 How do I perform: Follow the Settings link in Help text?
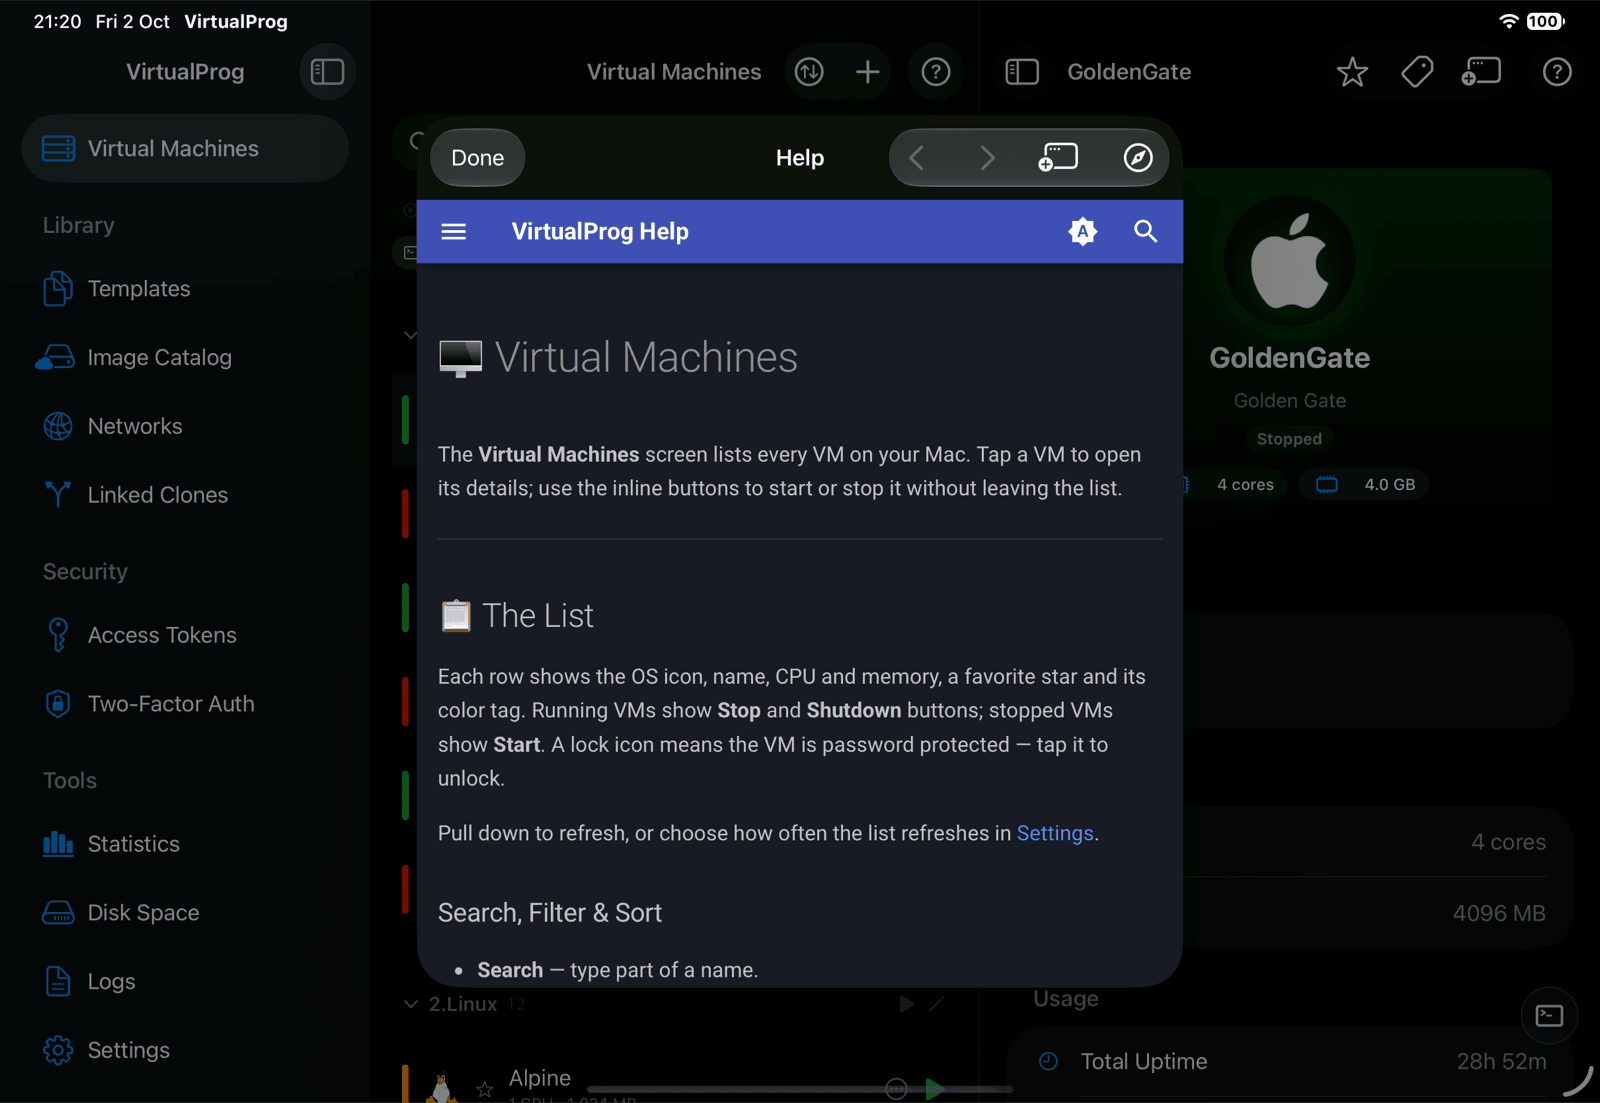pos(1055,833)
